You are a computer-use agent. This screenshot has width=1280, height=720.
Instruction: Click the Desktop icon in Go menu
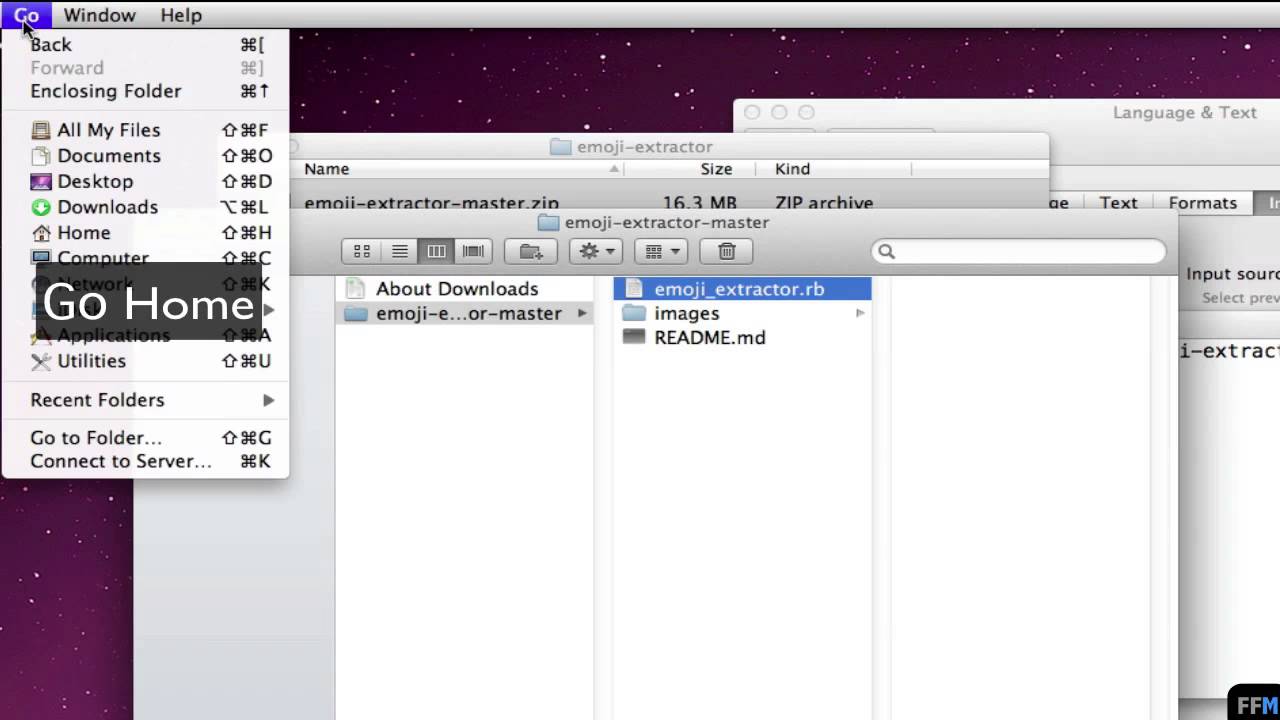tap(41, 181)
